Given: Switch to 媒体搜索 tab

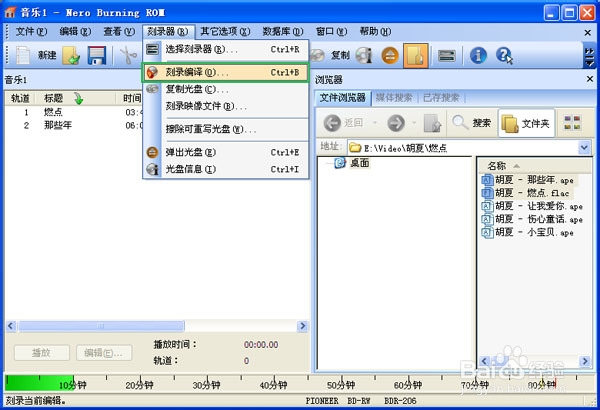Looking at the screenshot, I should click(394, 98).
